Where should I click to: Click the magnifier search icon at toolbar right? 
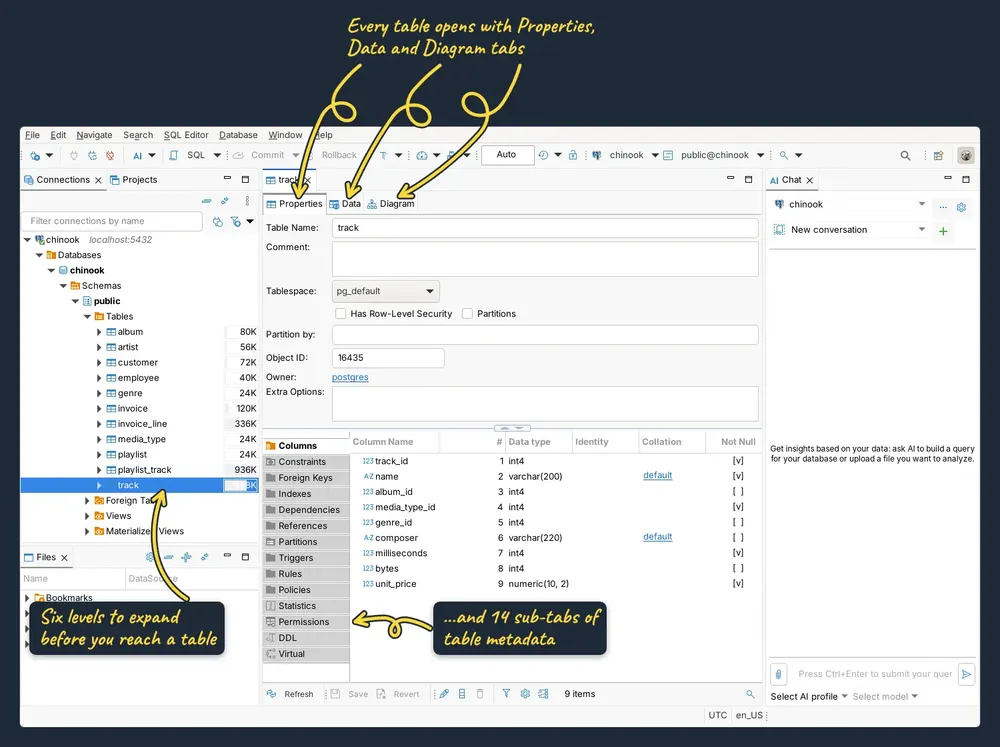[905, 155]
